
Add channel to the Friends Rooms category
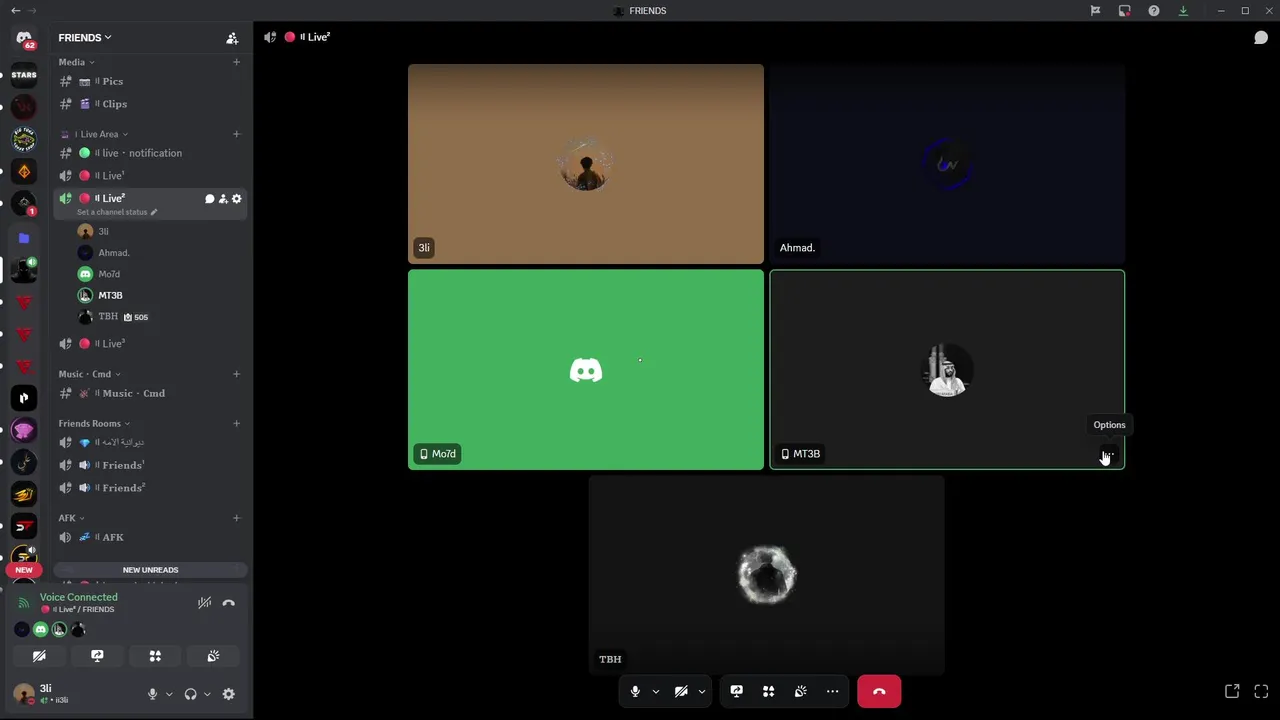click(x=237, y=423)
